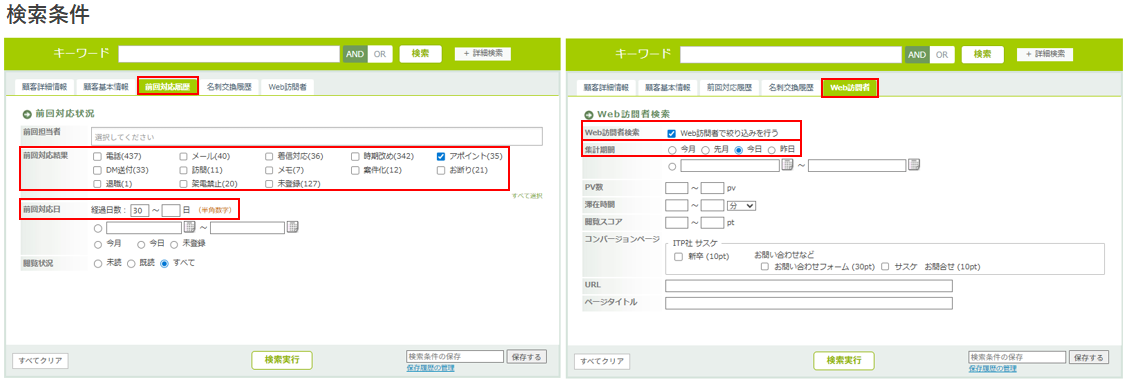The height and width of the screenshot is (381, 1125).
Task: Select 今日 radio under 前回対応日
Action: (x=141, y=244)
